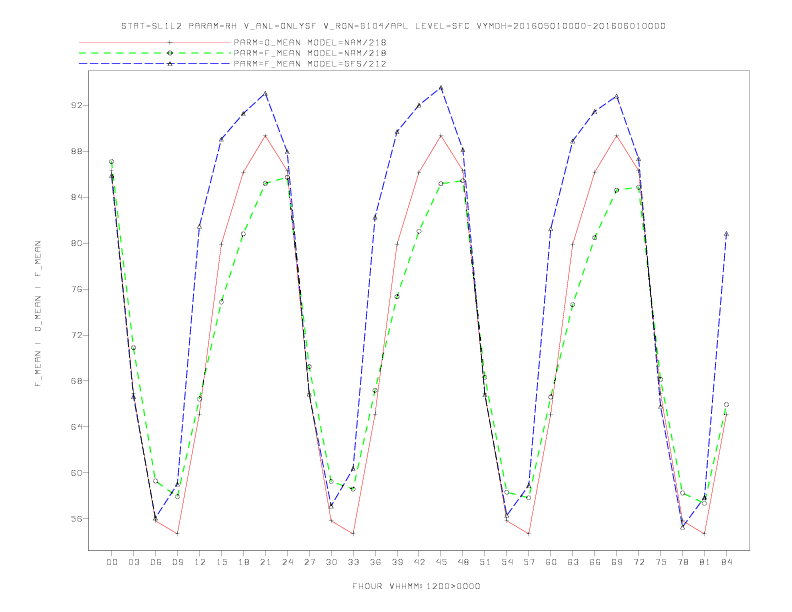Click x-axis tick label 18
The height and width of the screenshot is (612, 792).
(x=243, y=562)
